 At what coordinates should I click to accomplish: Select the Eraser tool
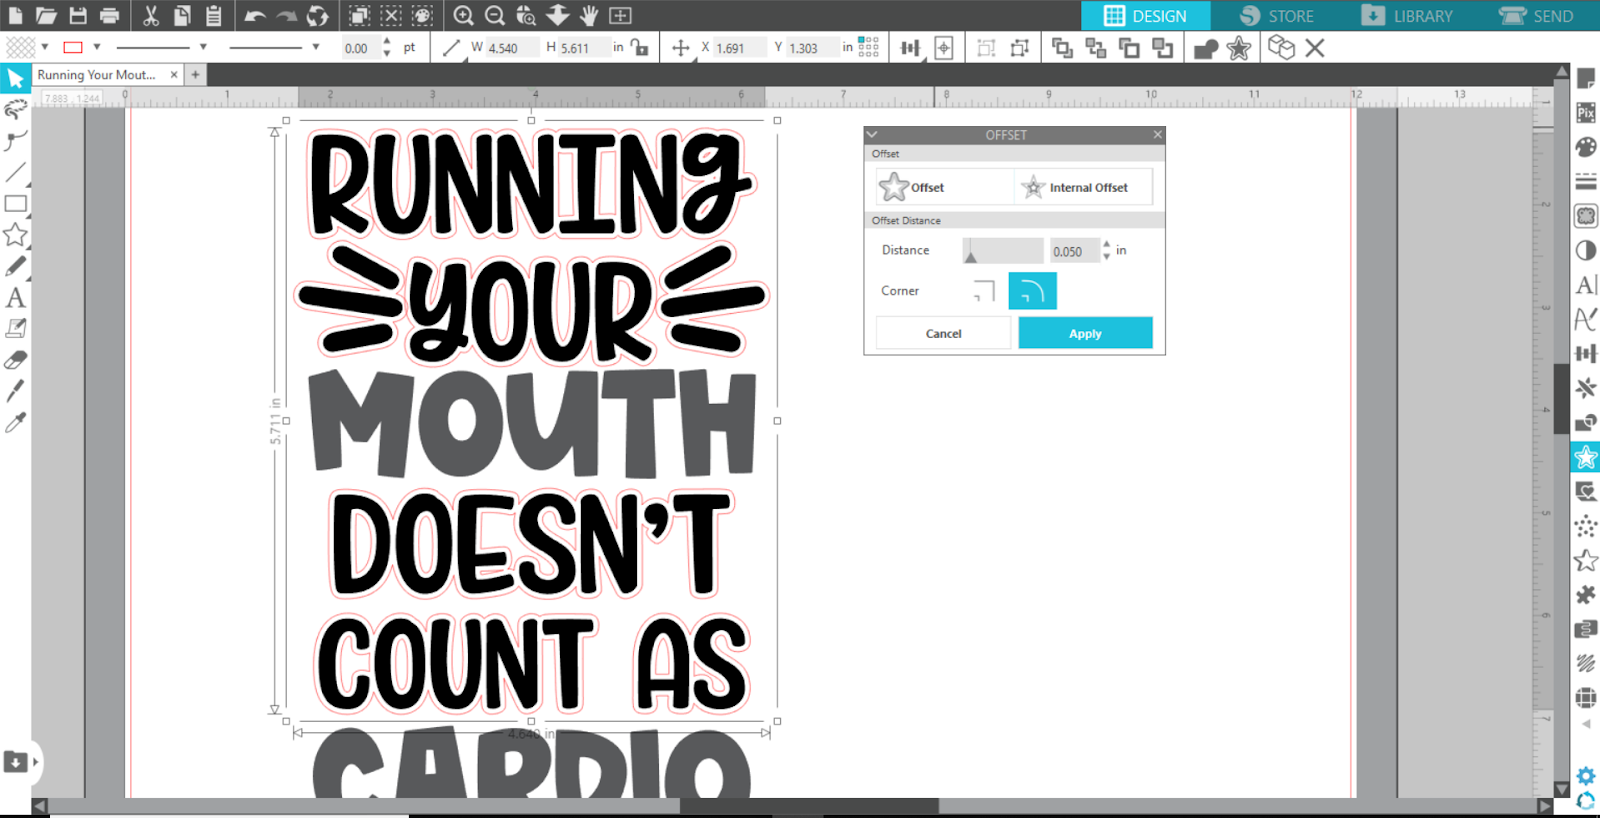point(15,360)
